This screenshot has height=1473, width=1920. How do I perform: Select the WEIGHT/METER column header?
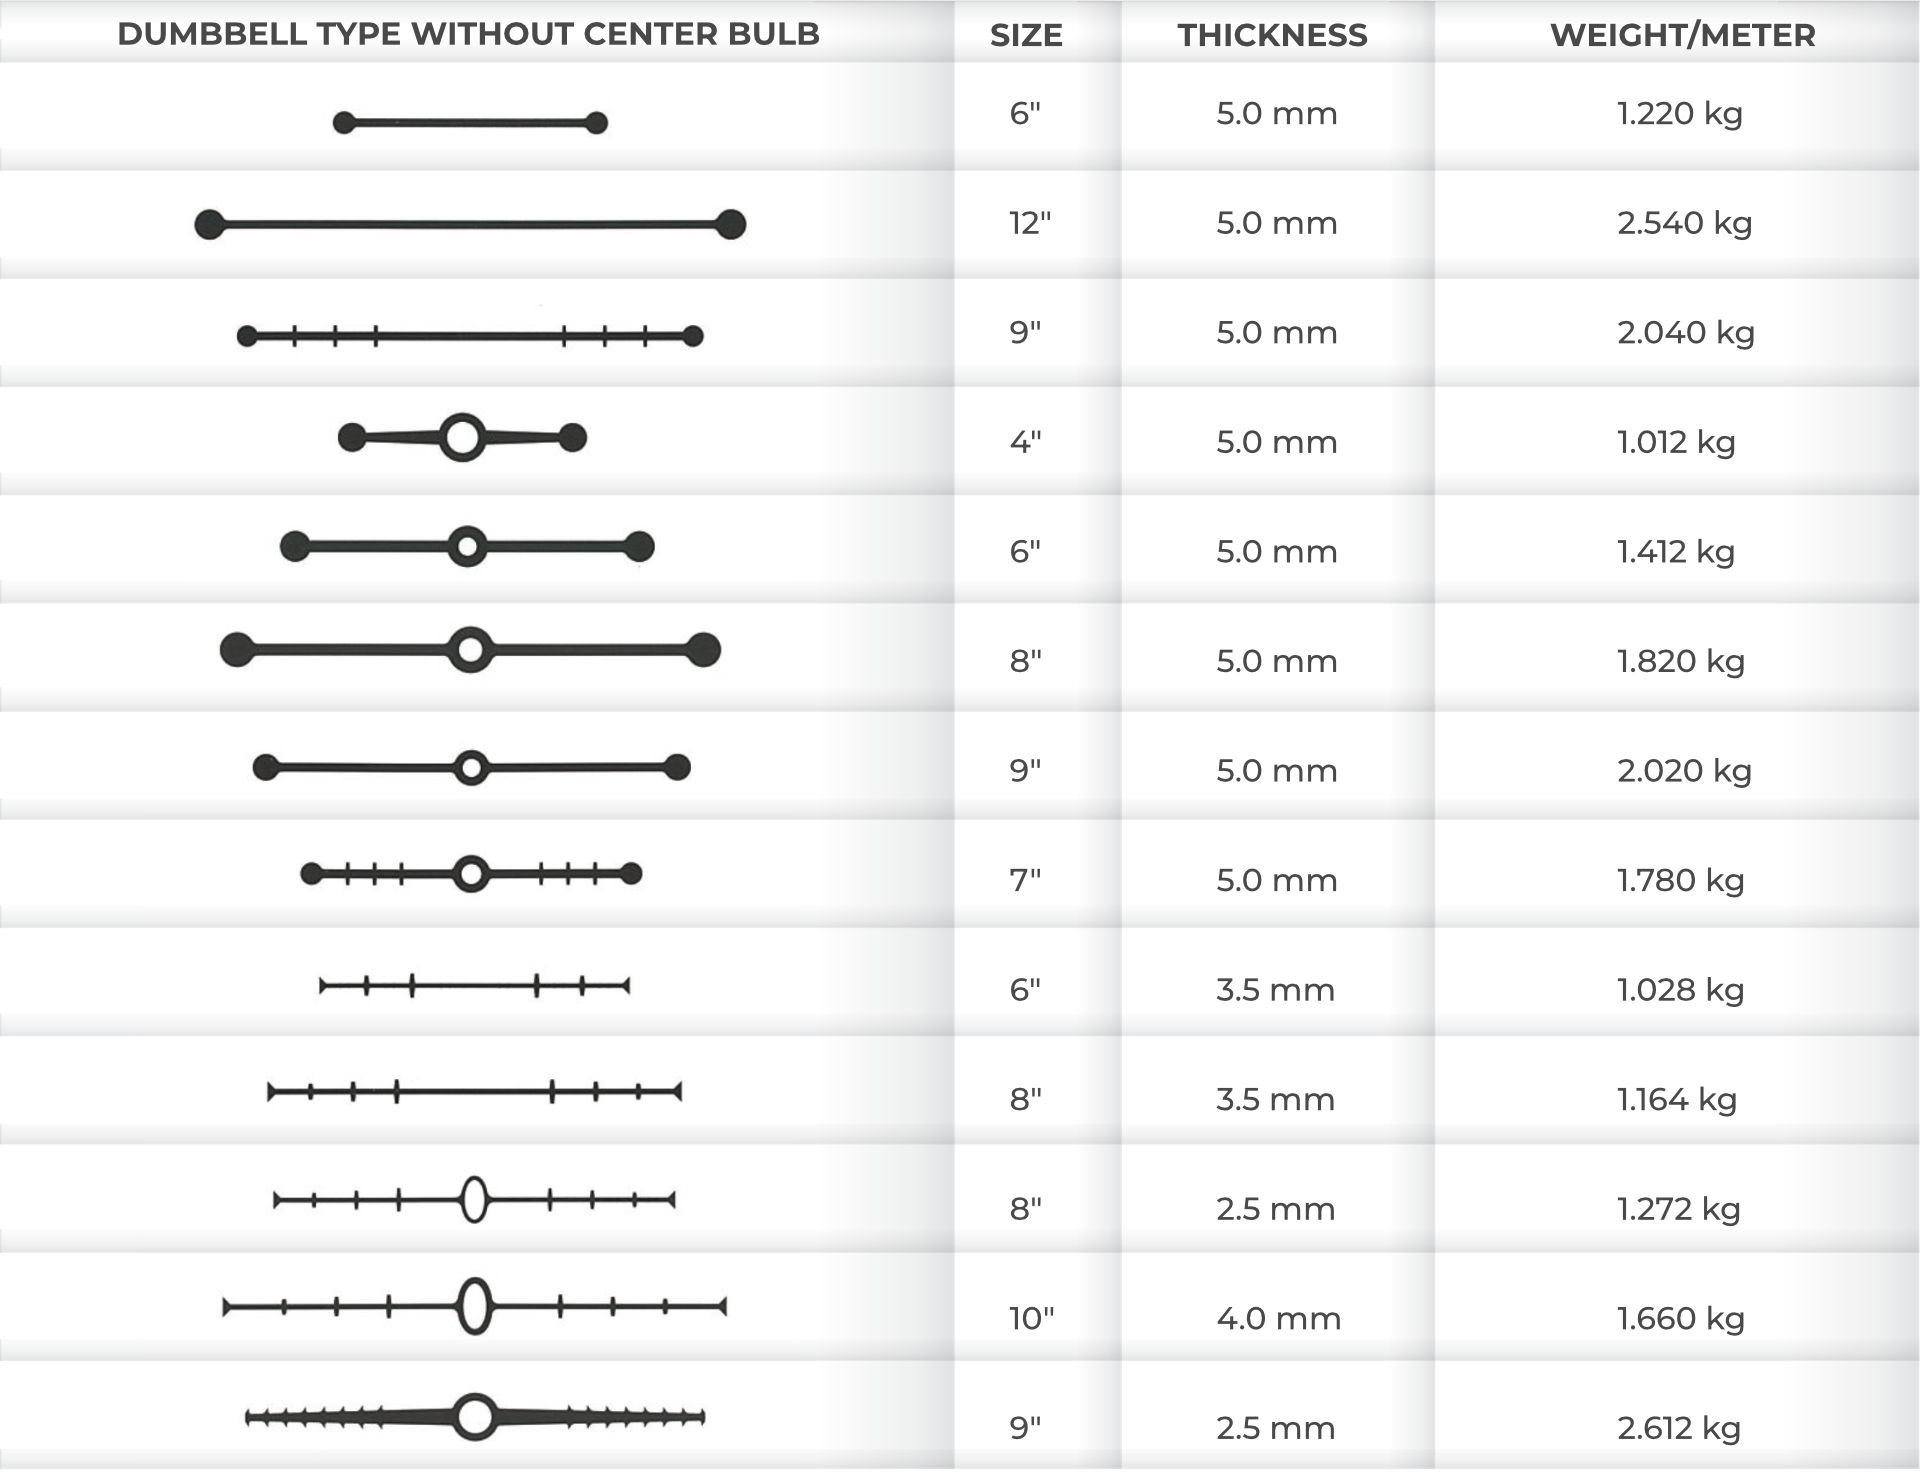click(x=1682, y=35)
